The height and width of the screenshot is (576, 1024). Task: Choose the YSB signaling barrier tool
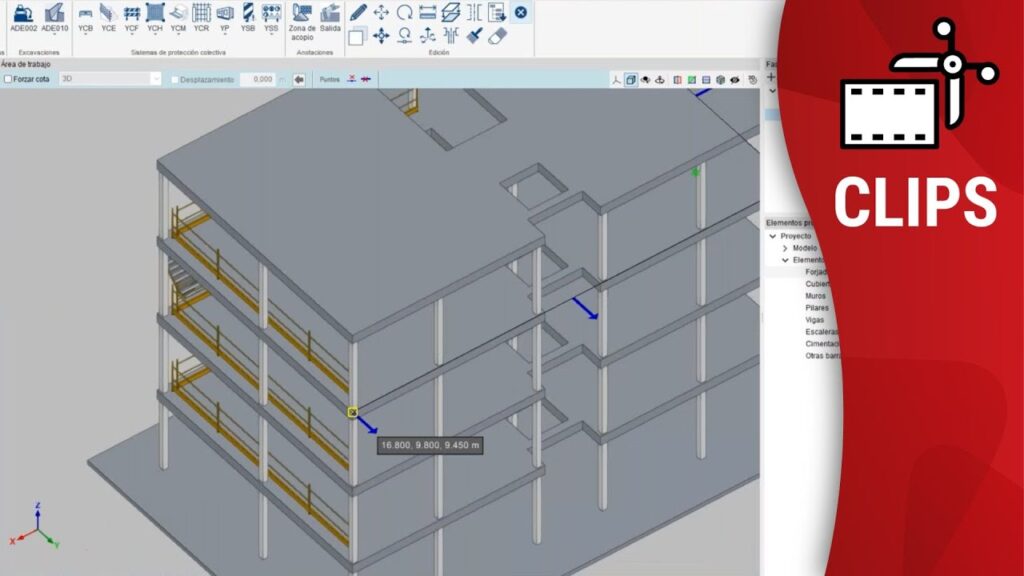(x=248, y=16)
